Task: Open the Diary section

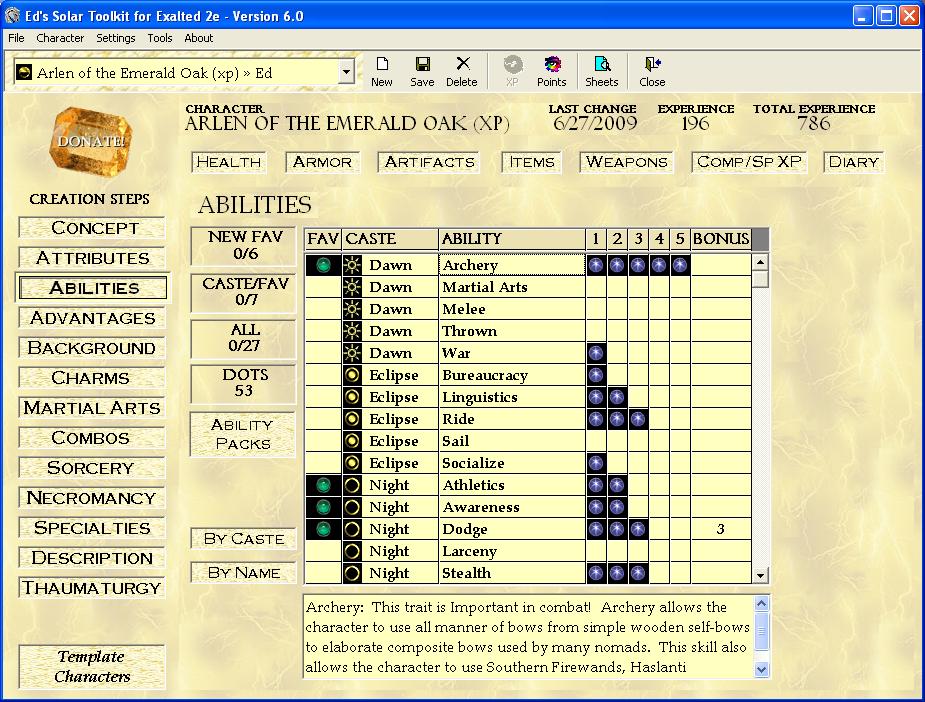Action: coord(854,162)
